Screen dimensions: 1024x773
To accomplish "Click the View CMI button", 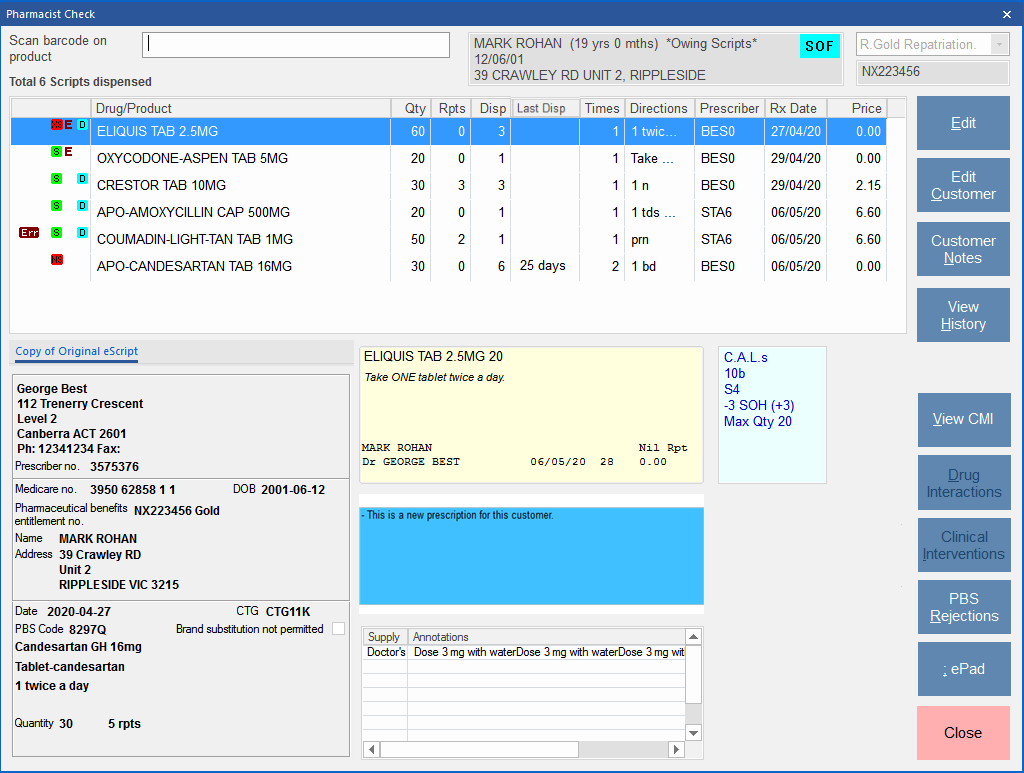I will pyautogui.click(x=963, y=419).
